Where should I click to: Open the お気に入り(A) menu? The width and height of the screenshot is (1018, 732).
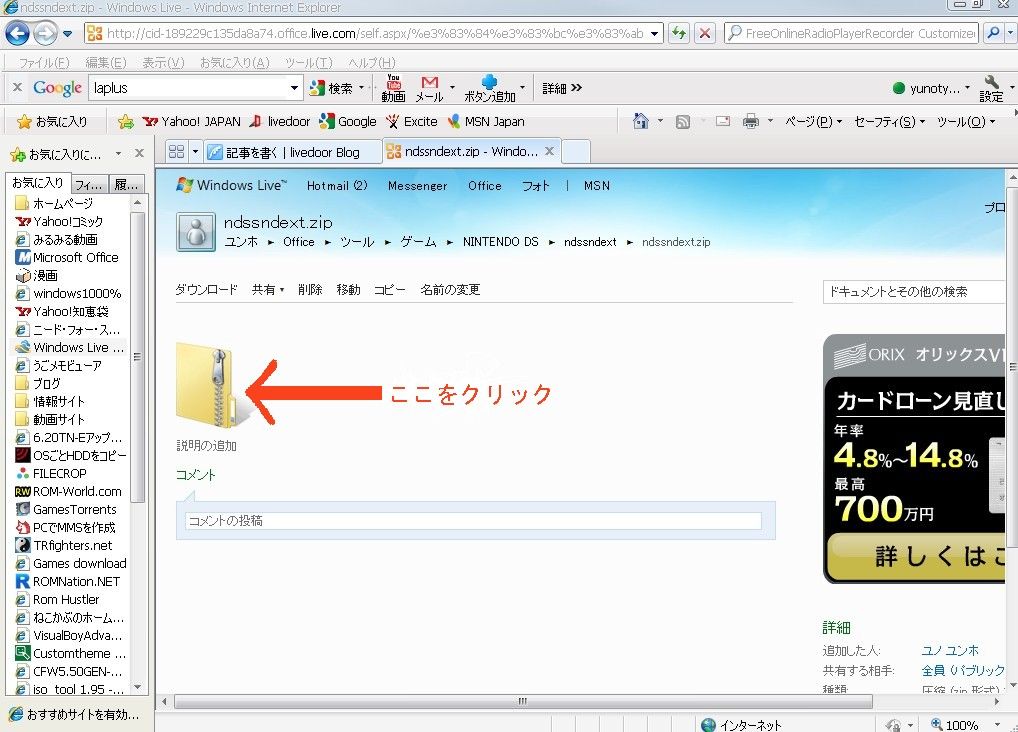coord(234,62)
